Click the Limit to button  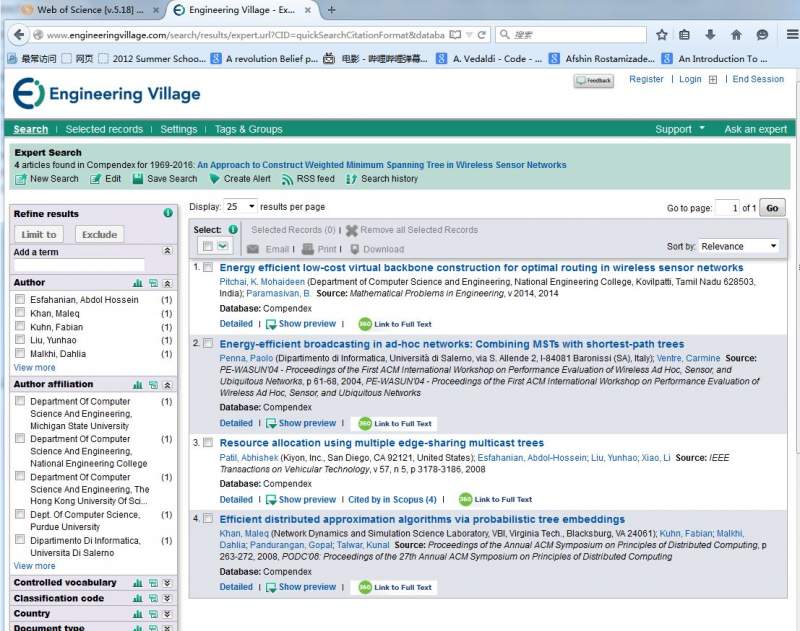(x=39, y=234)
